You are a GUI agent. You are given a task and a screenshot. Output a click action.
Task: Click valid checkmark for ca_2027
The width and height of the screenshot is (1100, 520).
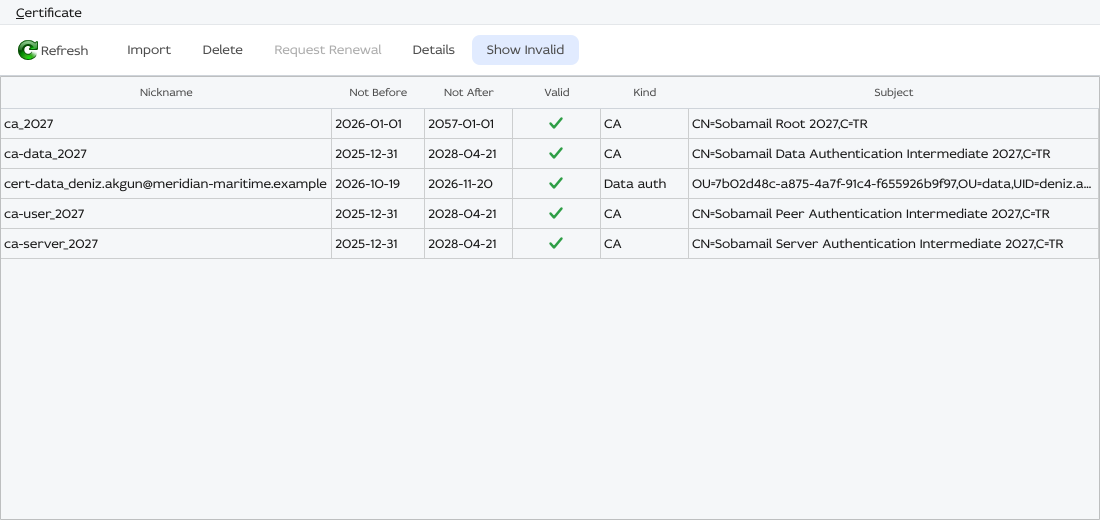point(556,124)
